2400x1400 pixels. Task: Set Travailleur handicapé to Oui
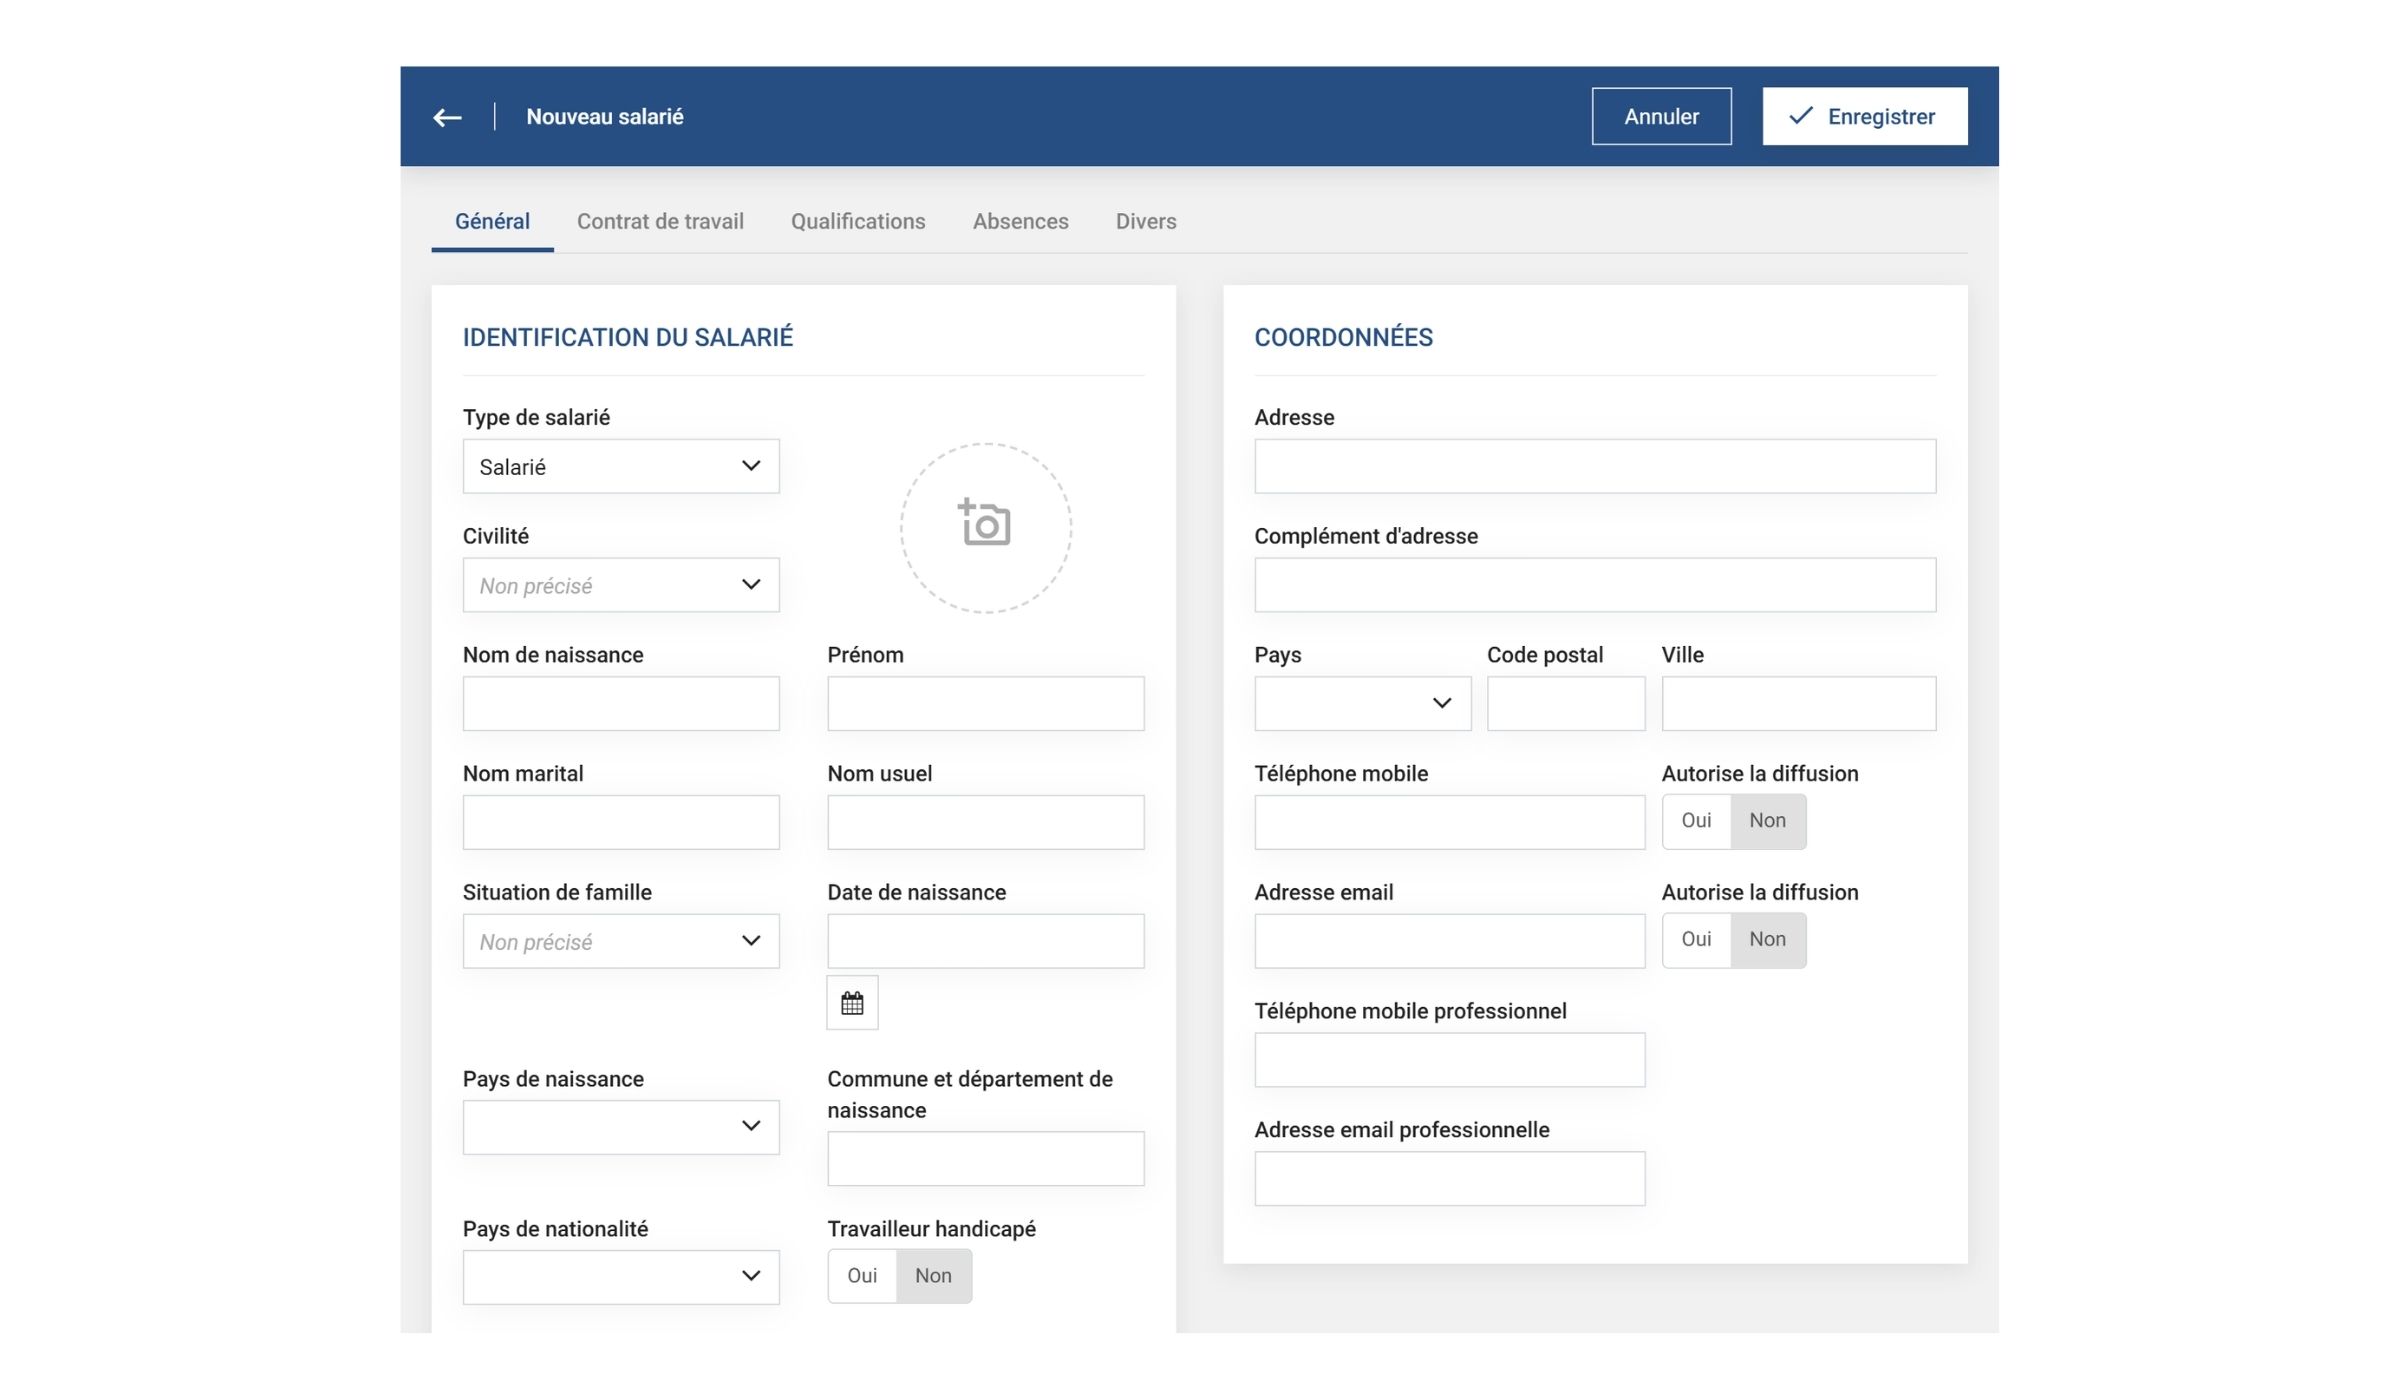click(x=862, y=1276)
